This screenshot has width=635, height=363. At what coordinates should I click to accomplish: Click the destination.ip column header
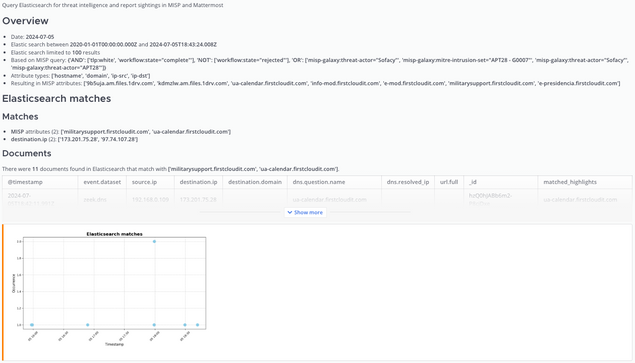pyautogui.click(x=198, y=182)
